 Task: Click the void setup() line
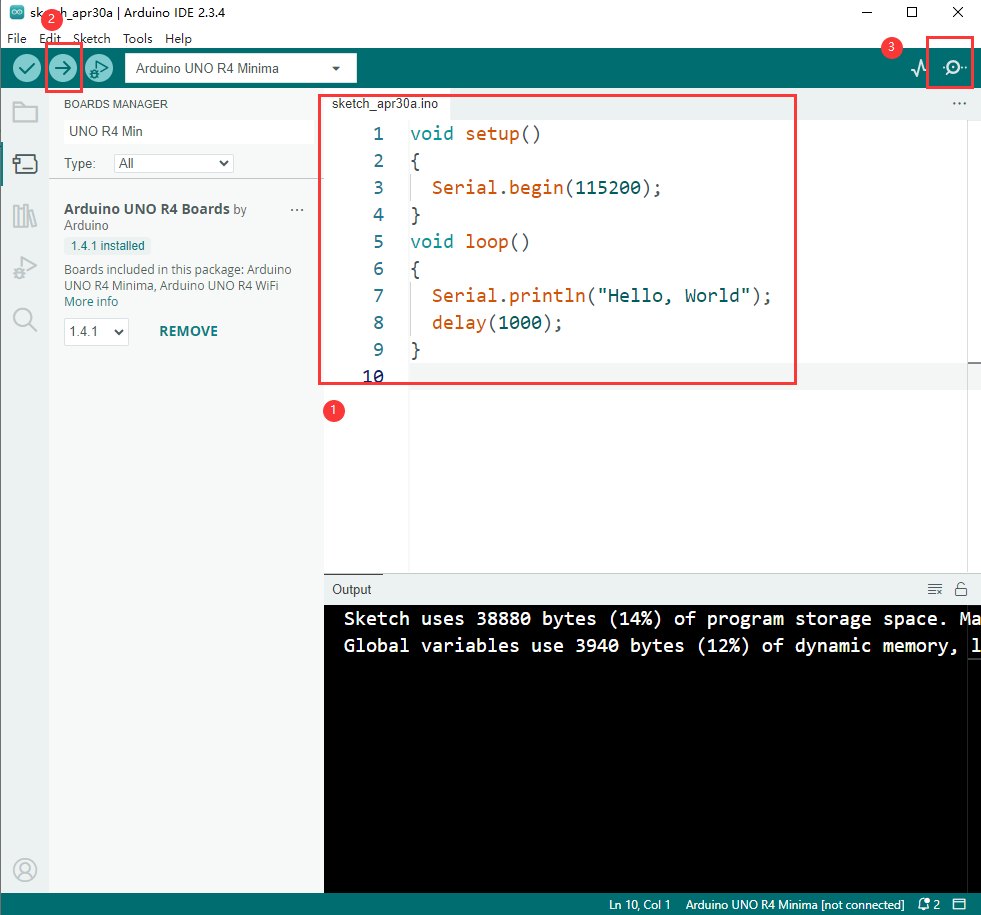click(x=475, y=134)
